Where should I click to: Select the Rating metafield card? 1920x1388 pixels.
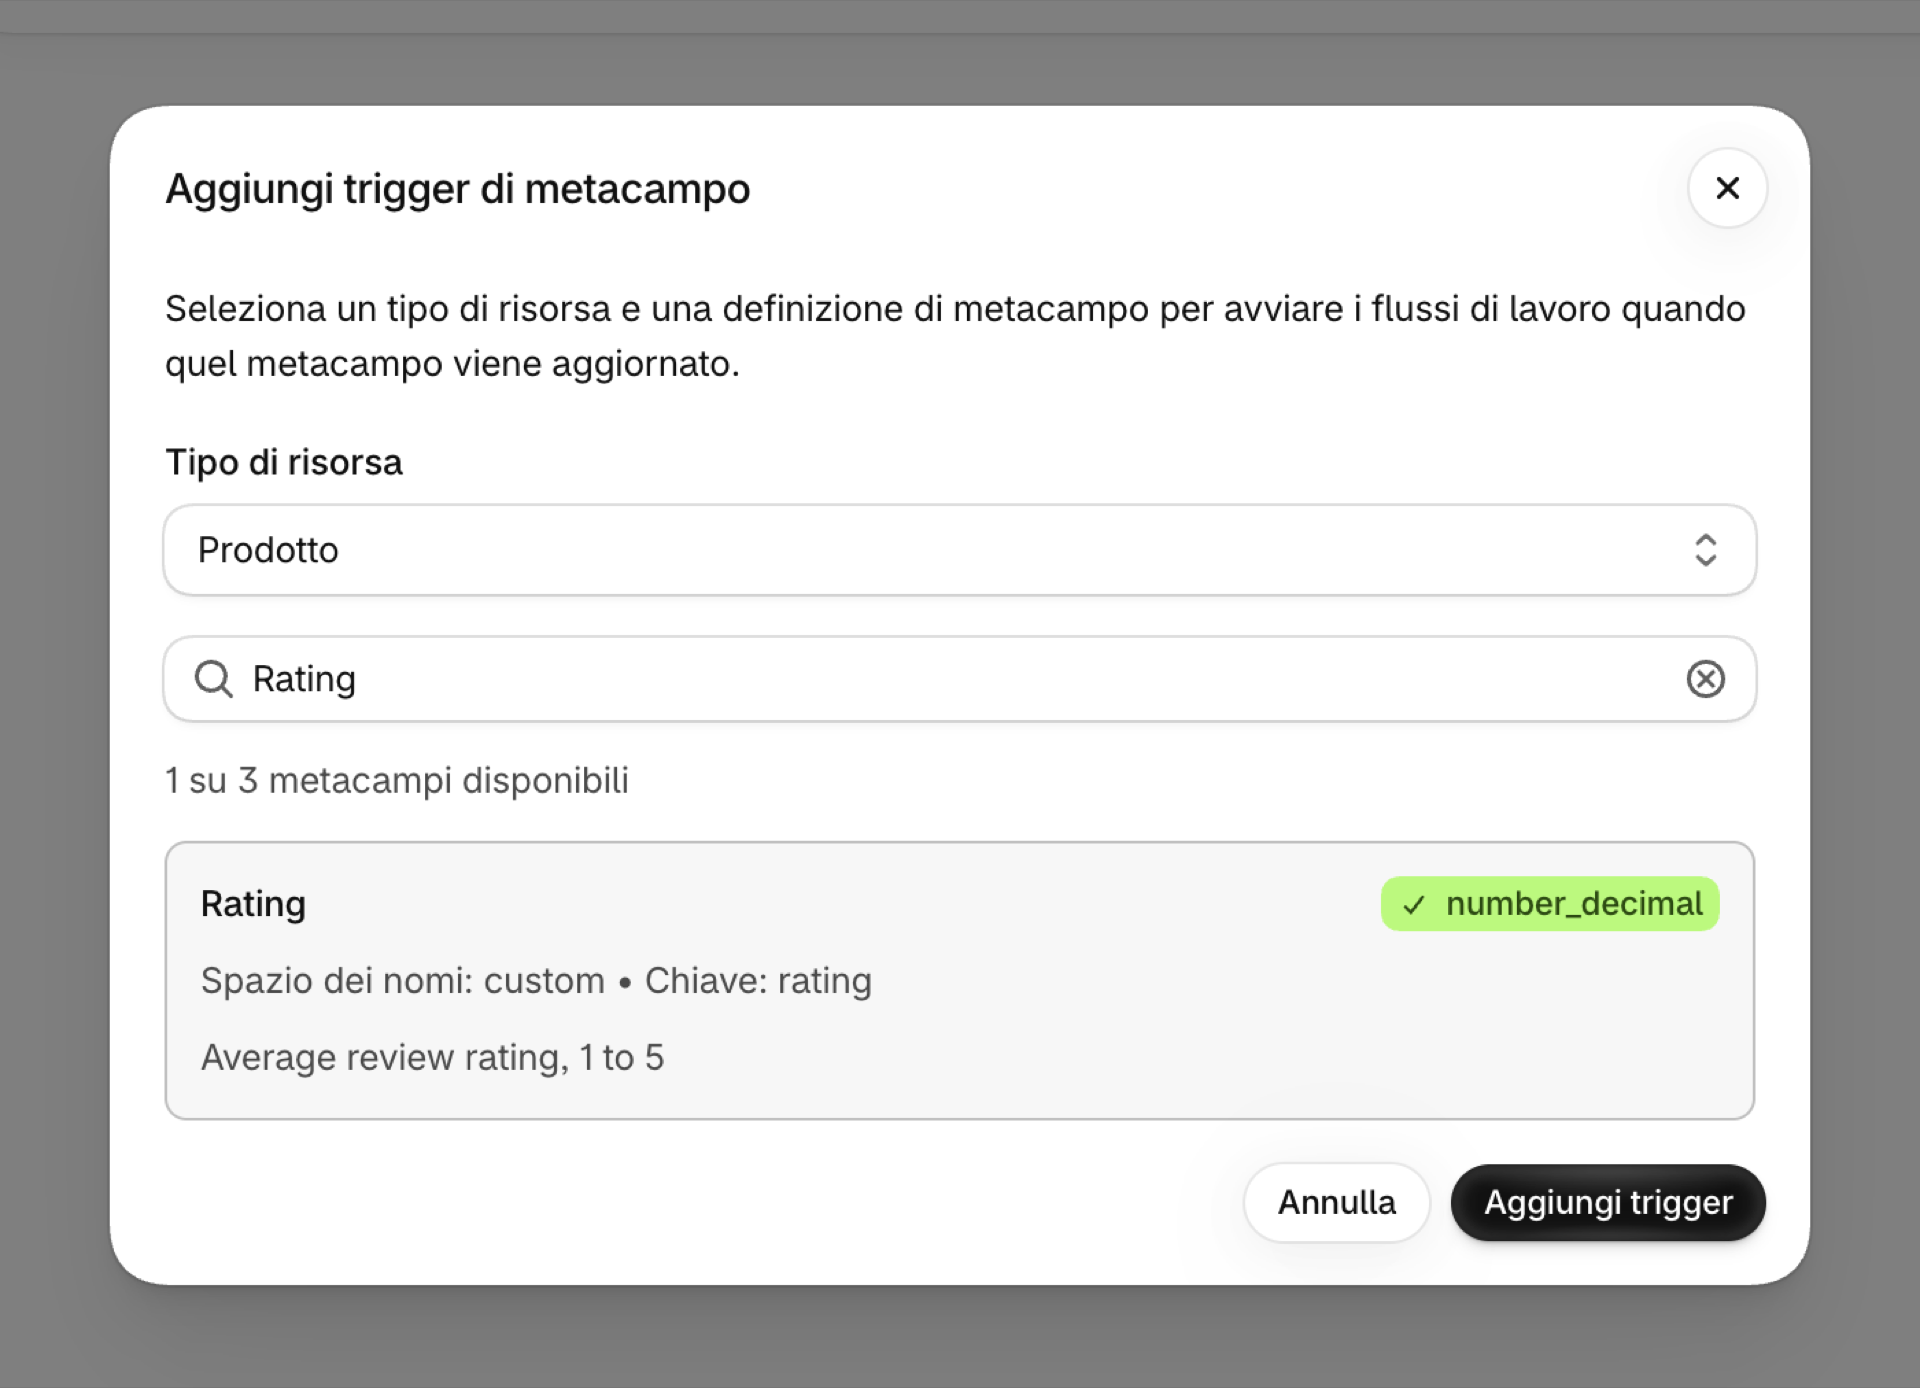[x=959, y=980]
